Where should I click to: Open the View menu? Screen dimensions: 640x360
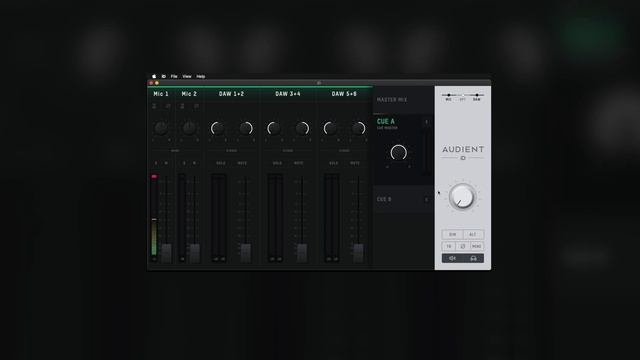click(187, 76)
